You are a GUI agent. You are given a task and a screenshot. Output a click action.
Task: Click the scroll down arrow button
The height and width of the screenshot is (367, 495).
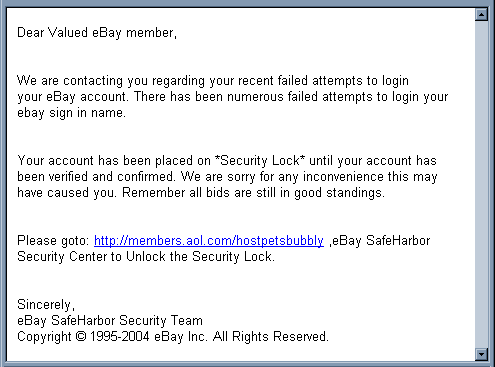pyautogui.click(x=481, y=354)
